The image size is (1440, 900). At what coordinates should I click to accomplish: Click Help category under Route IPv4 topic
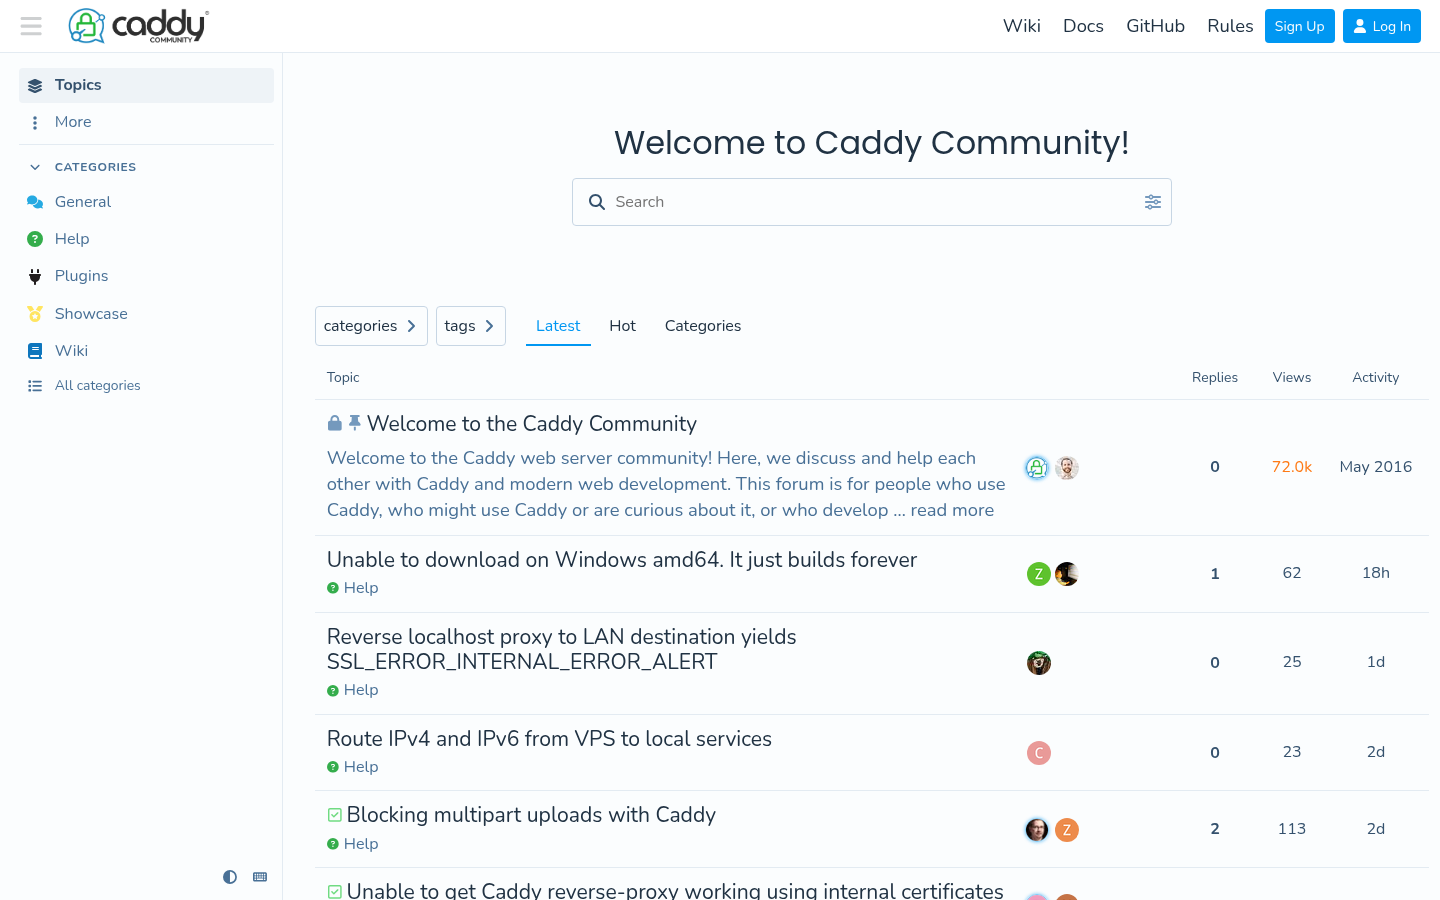tap(353, 767)
